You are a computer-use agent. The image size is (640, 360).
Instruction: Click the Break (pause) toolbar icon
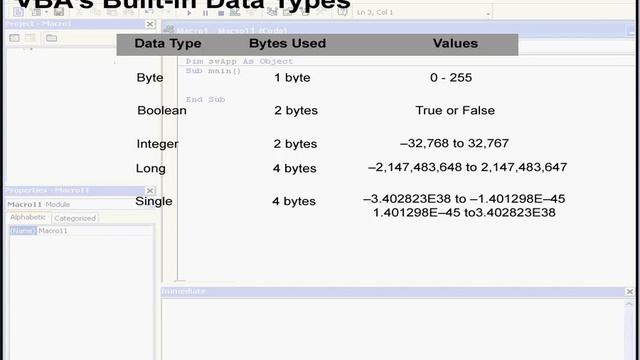[205, 13]
